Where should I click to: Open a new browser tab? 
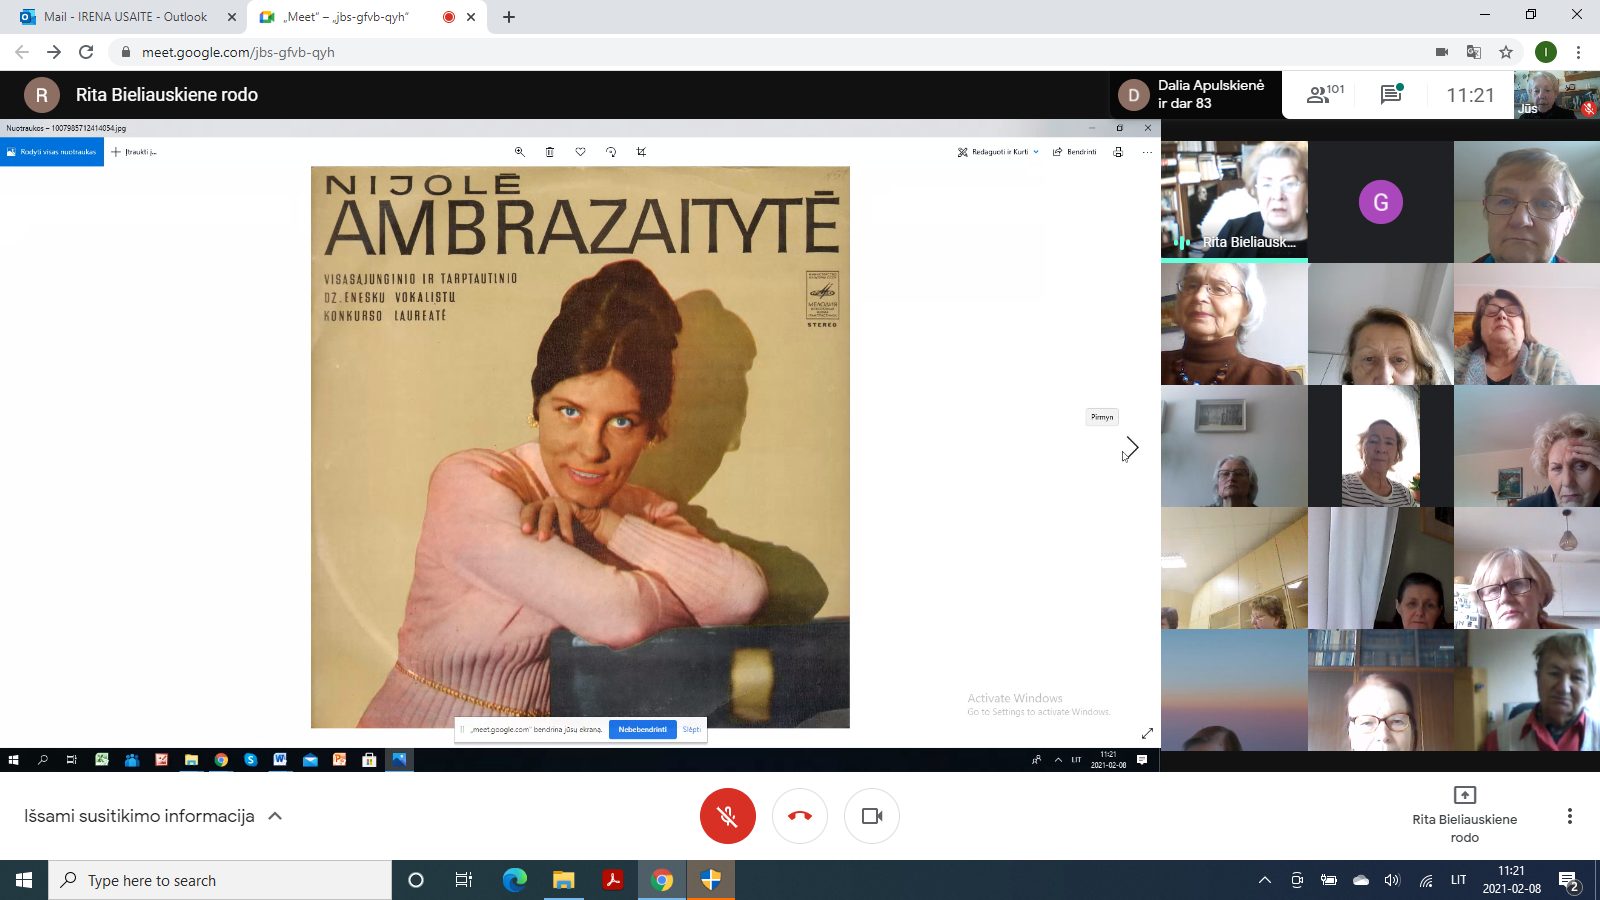509,17
